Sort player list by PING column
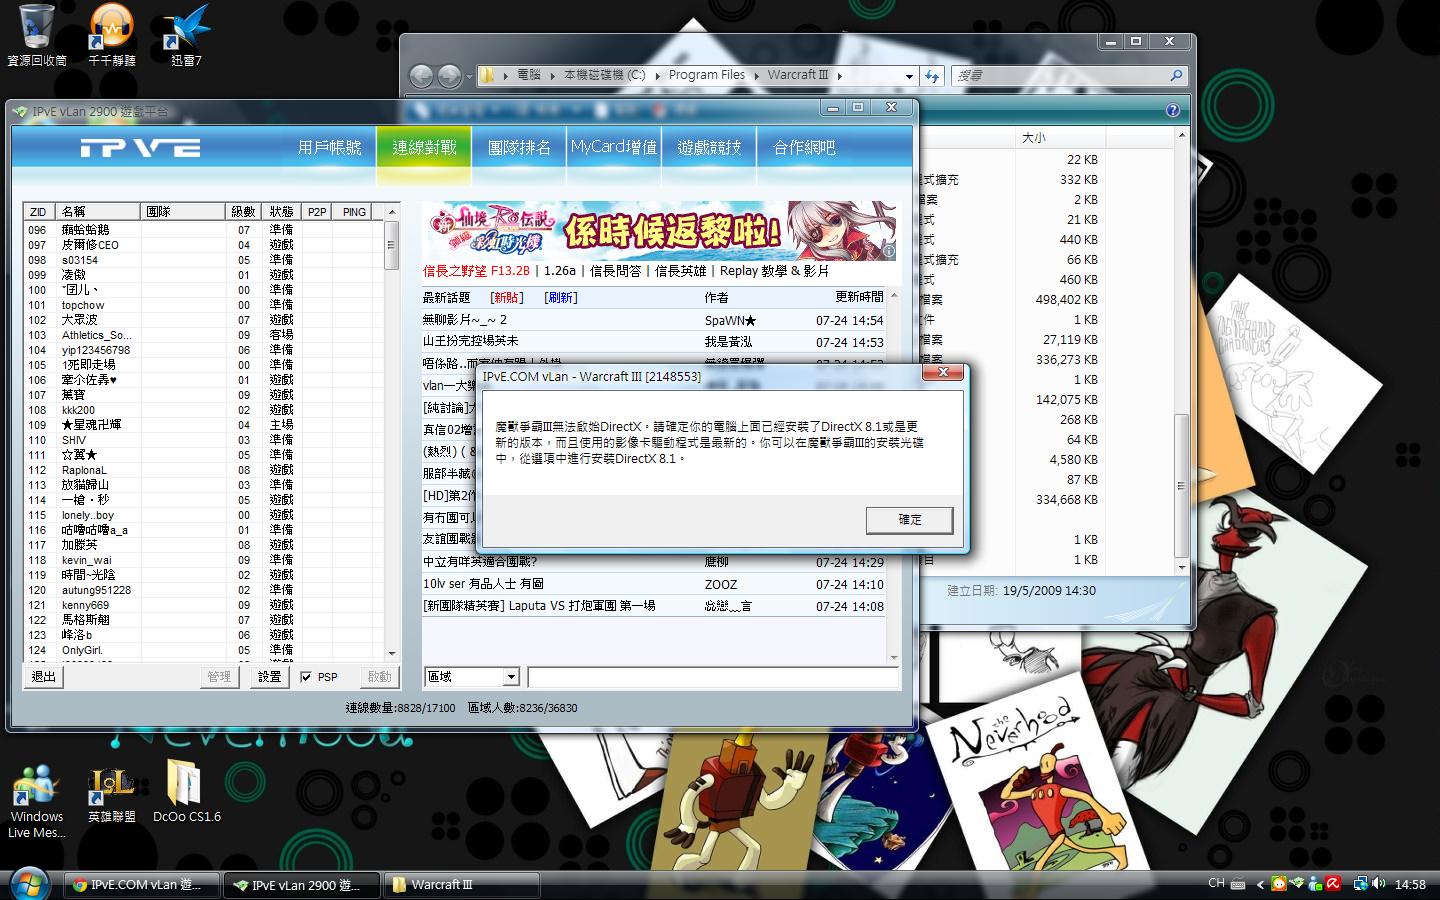The height and width of the screenshot is (900, 1440). pyautogui.click(x=354, y=212)
